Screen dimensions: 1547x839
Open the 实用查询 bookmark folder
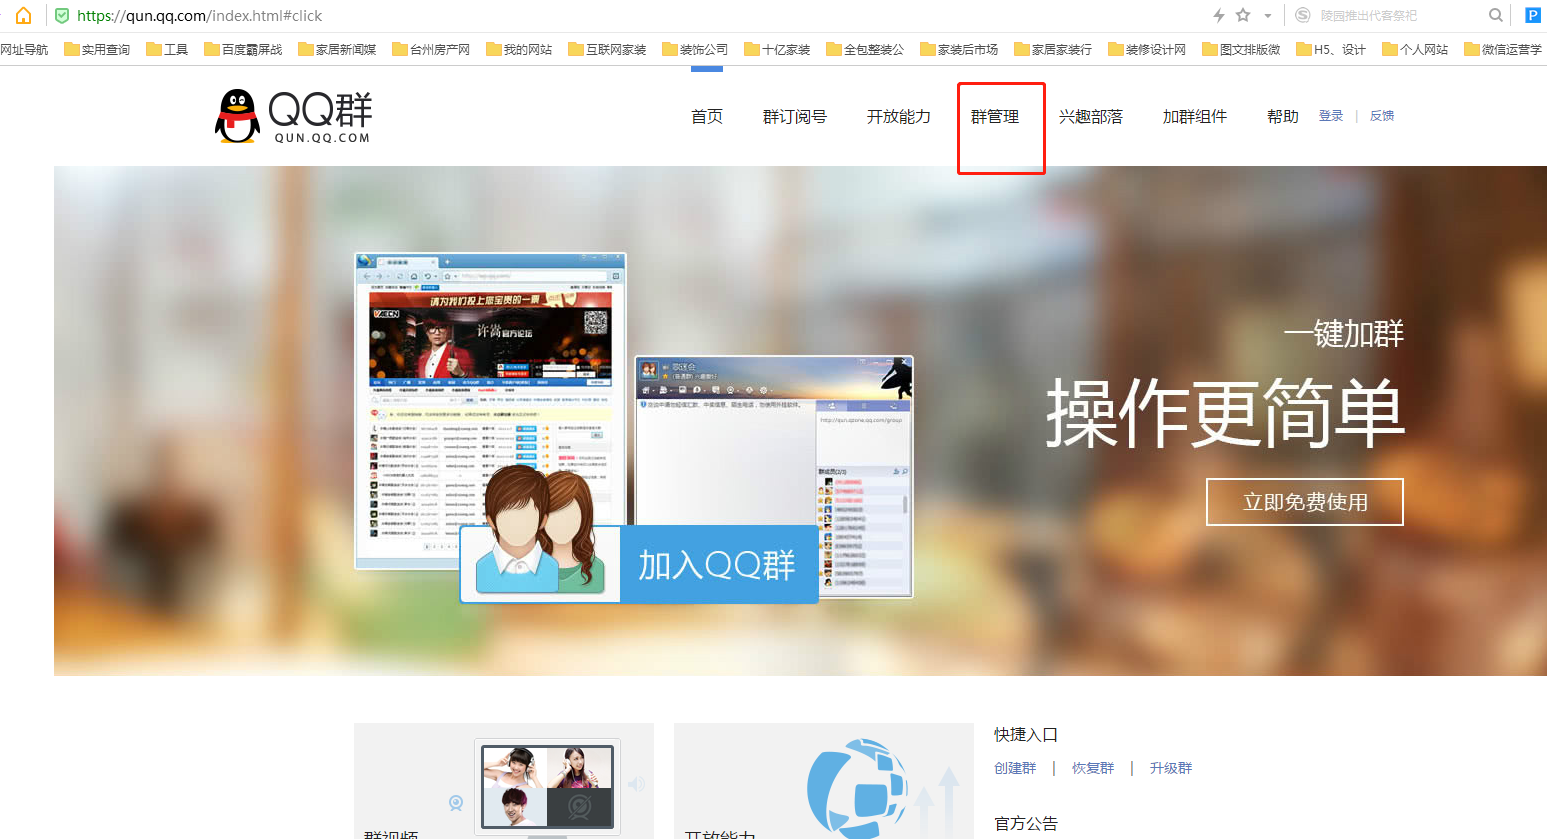tap(97, 49)
